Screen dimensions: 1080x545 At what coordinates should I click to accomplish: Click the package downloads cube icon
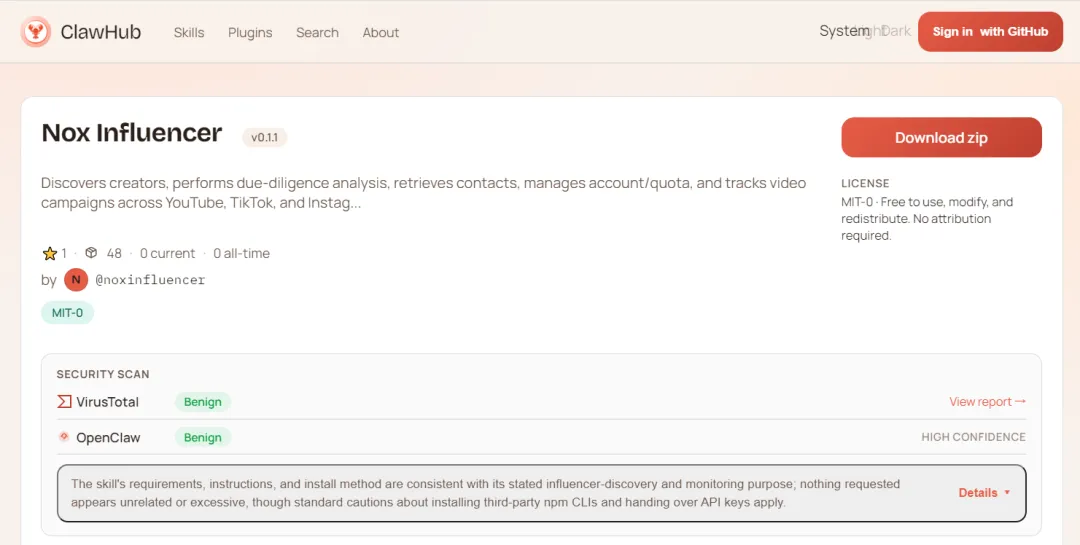[x=91, y=254]
